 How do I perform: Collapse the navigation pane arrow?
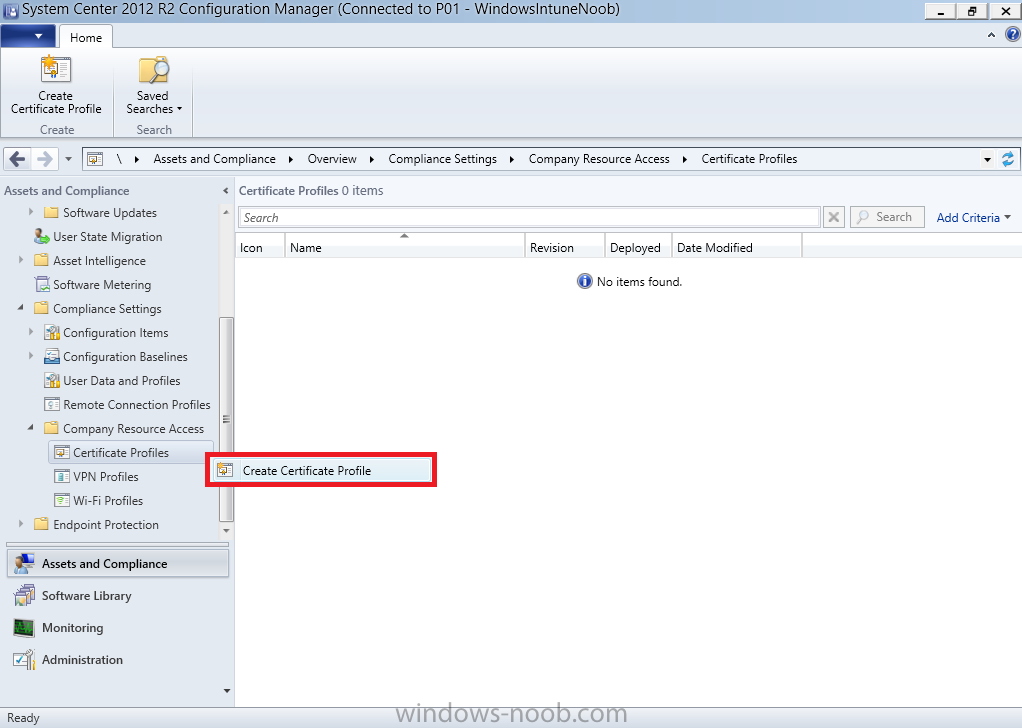[226, 191]
